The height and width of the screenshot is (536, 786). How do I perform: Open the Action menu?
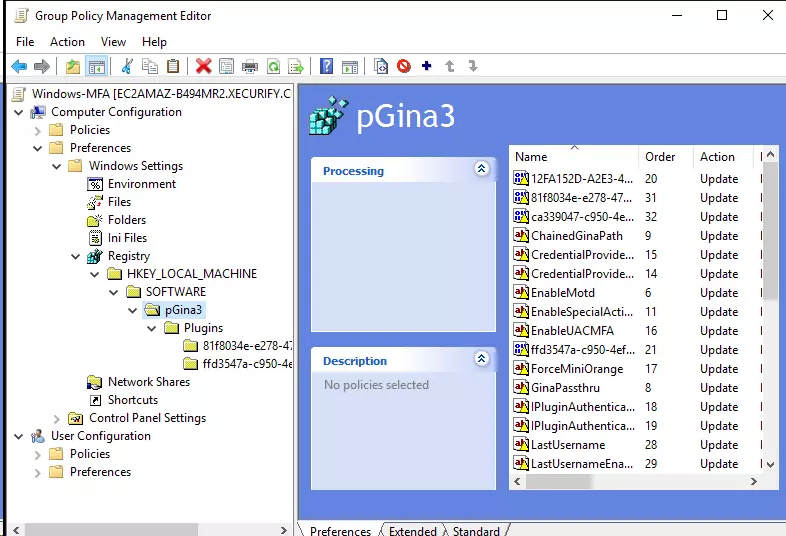point(67,42)
